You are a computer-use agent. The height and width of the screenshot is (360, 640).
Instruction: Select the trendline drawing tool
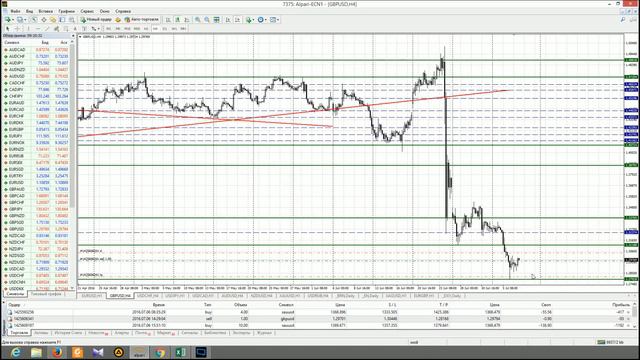point(47,29)
